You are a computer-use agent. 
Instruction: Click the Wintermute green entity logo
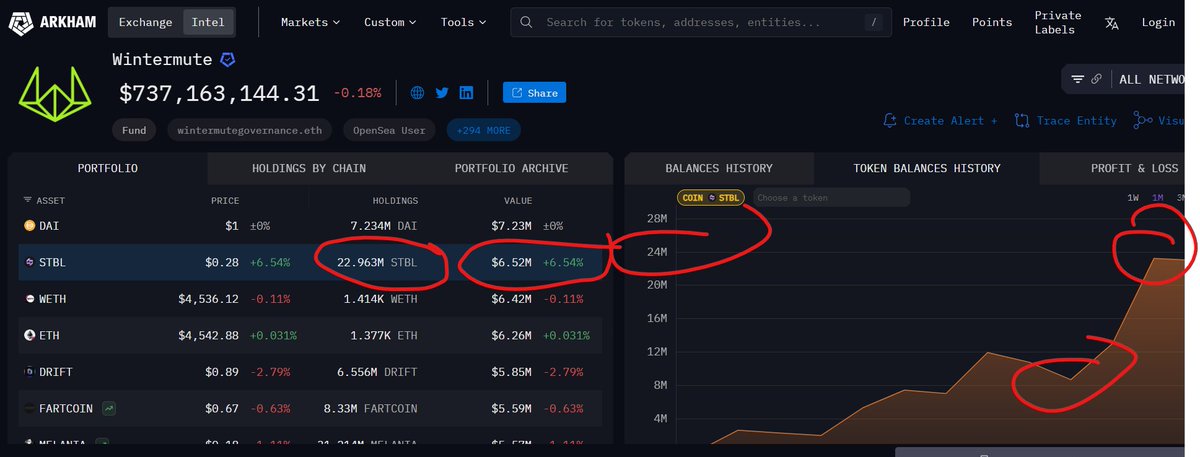(x=57, y=95)
